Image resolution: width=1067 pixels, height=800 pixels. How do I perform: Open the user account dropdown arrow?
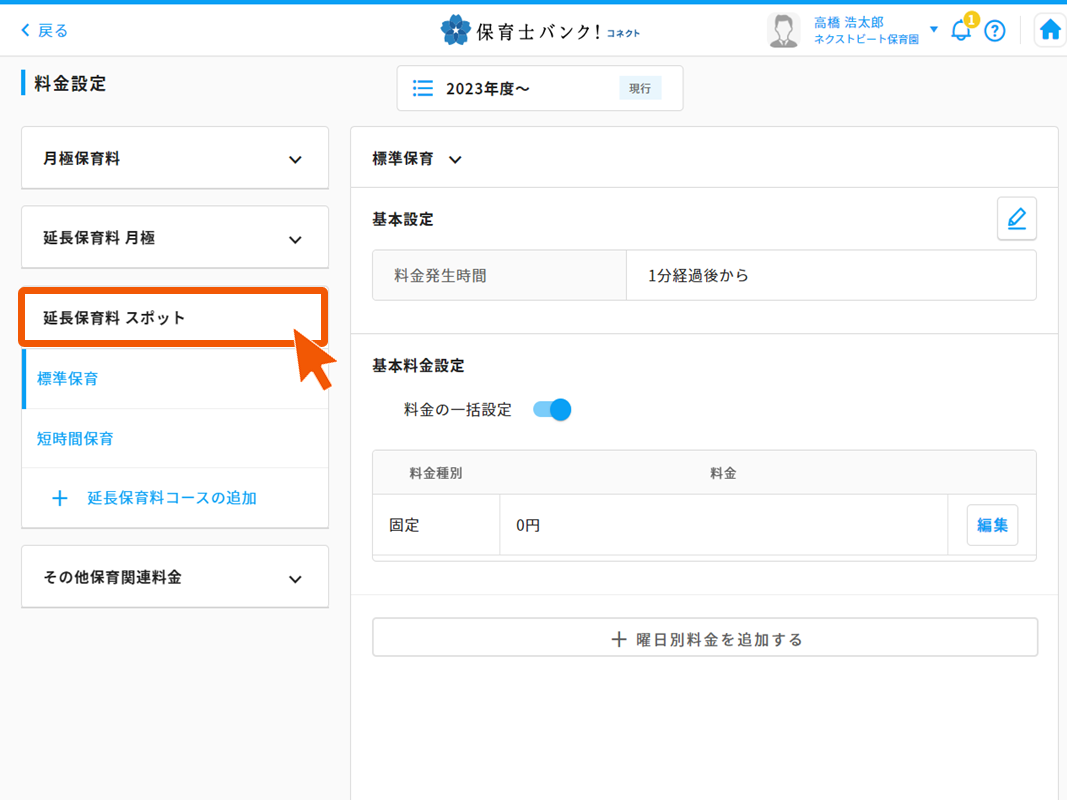[x=934, y=30]
